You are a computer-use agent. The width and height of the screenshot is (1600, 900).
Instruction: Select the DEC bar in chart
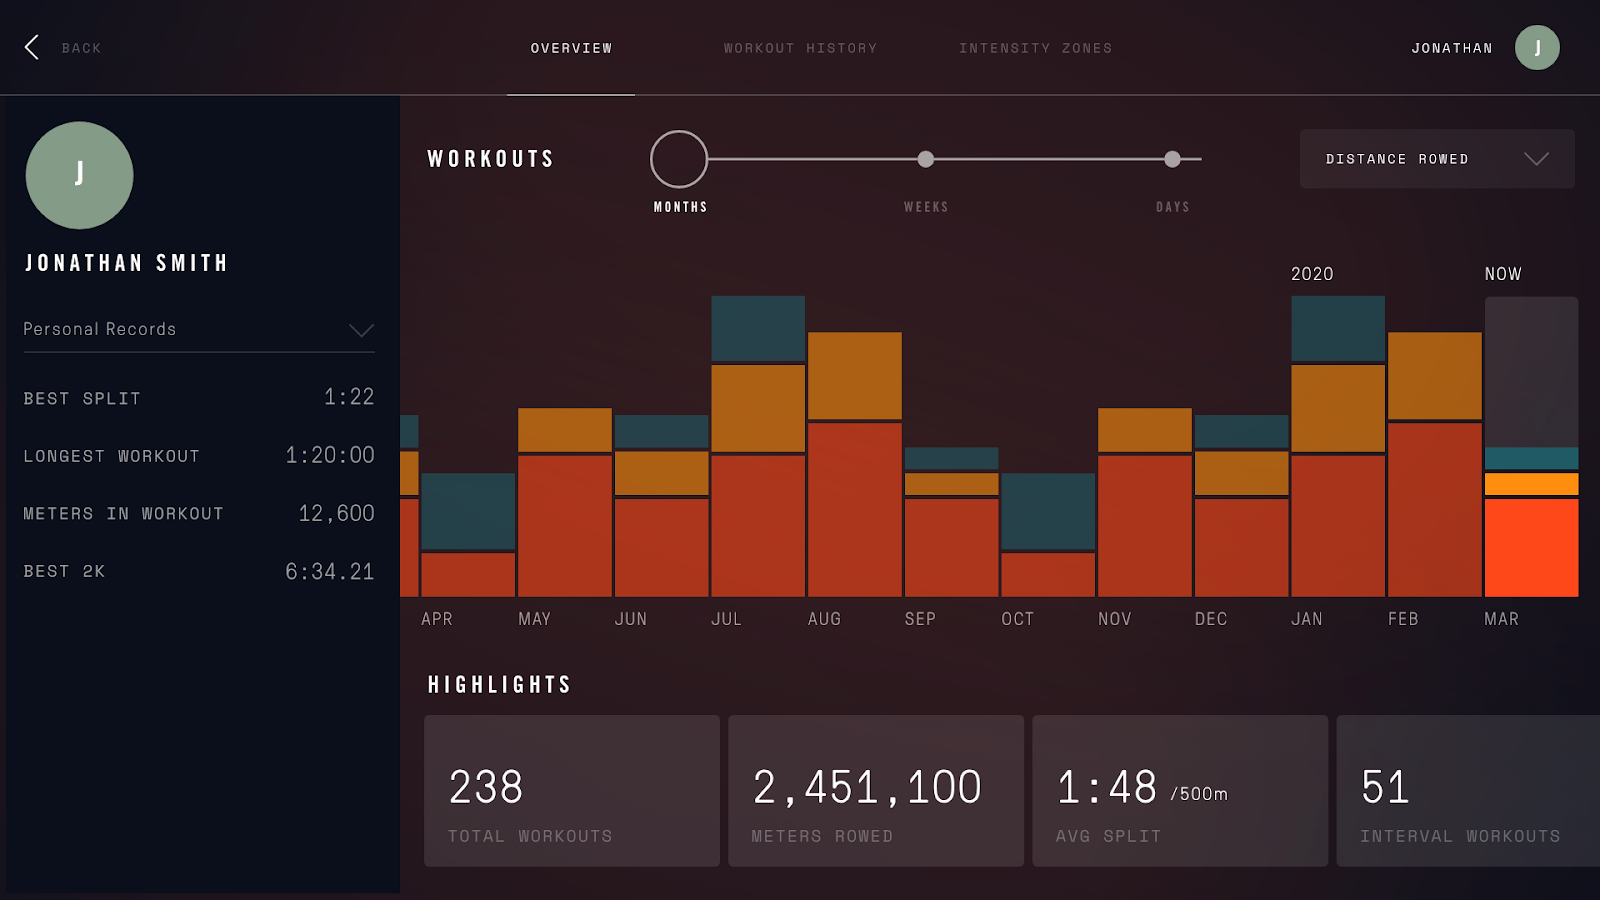(1241, 506)
